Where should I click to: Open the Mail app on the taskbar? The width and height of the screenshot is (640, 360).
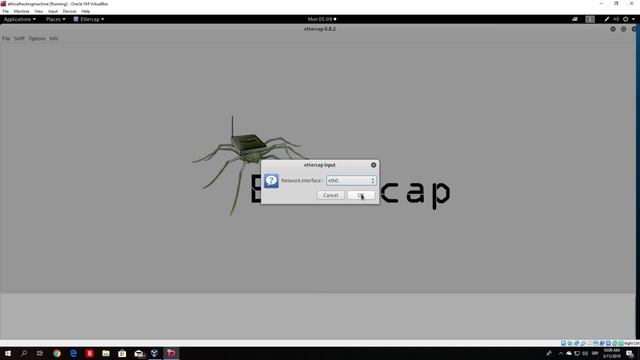(x=139, y=353)
